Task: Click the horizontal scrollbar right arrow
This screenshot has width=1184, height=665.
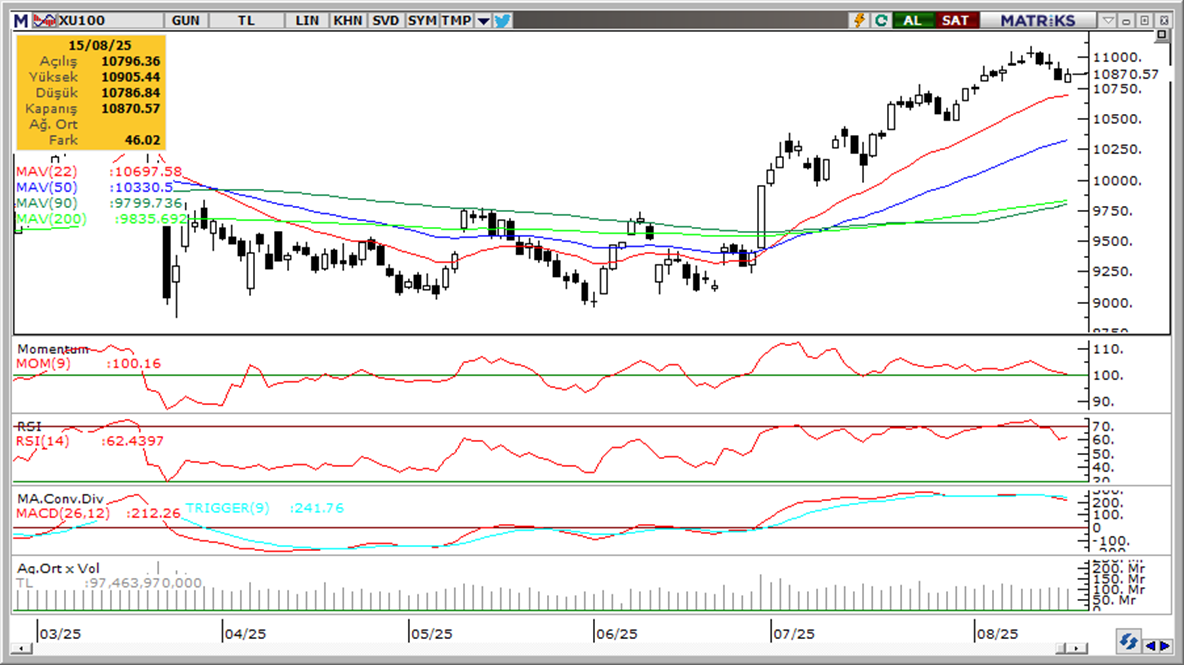Action: click(x=1078, y=648)
